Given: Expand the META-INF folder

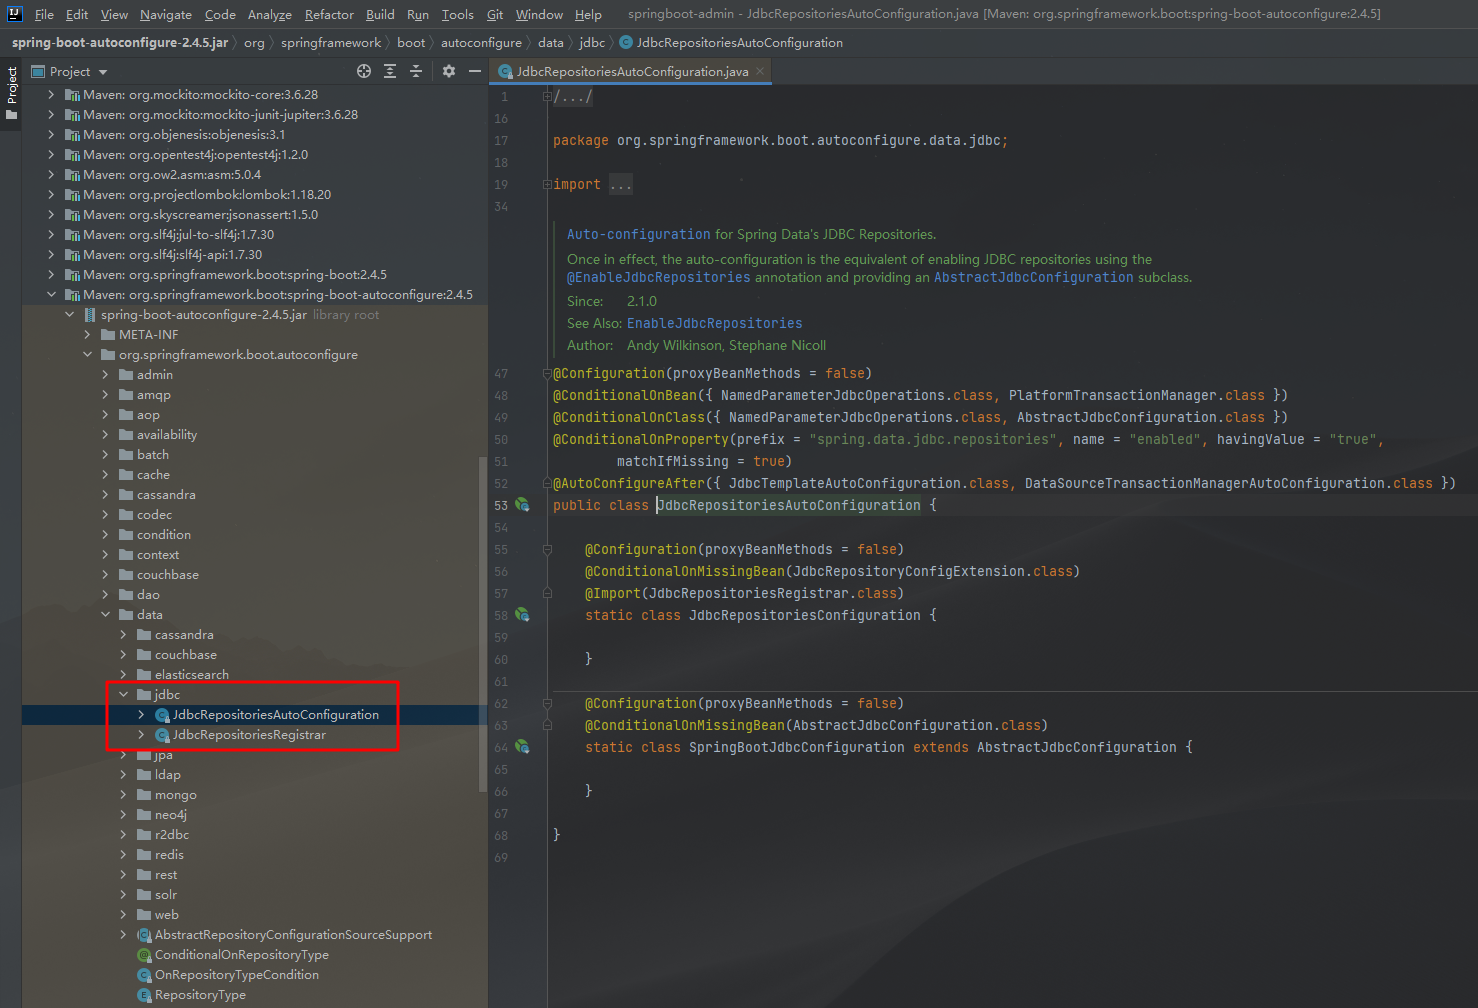Looking at the screenshot, I should click(x=87, y=335).
